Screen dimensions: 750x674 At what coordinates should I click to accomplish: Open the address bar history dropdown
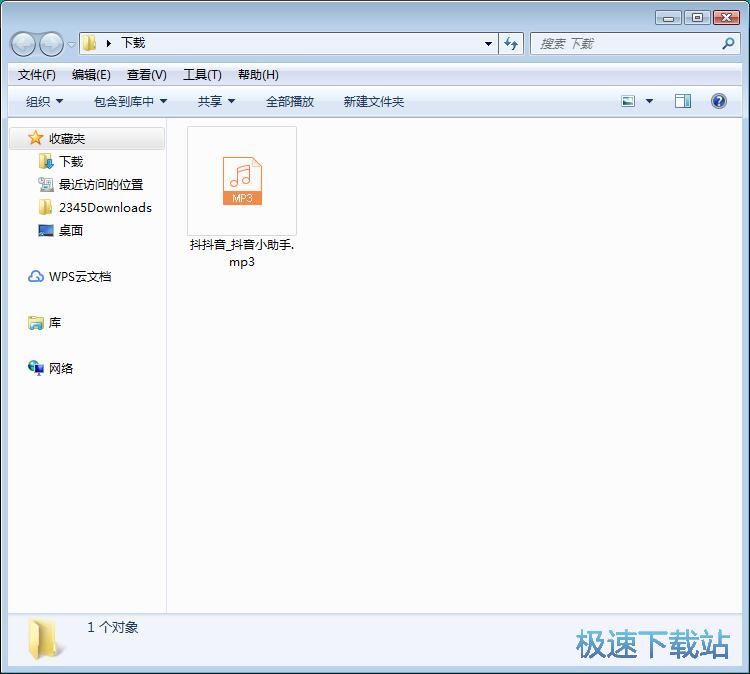coord(488,44)
